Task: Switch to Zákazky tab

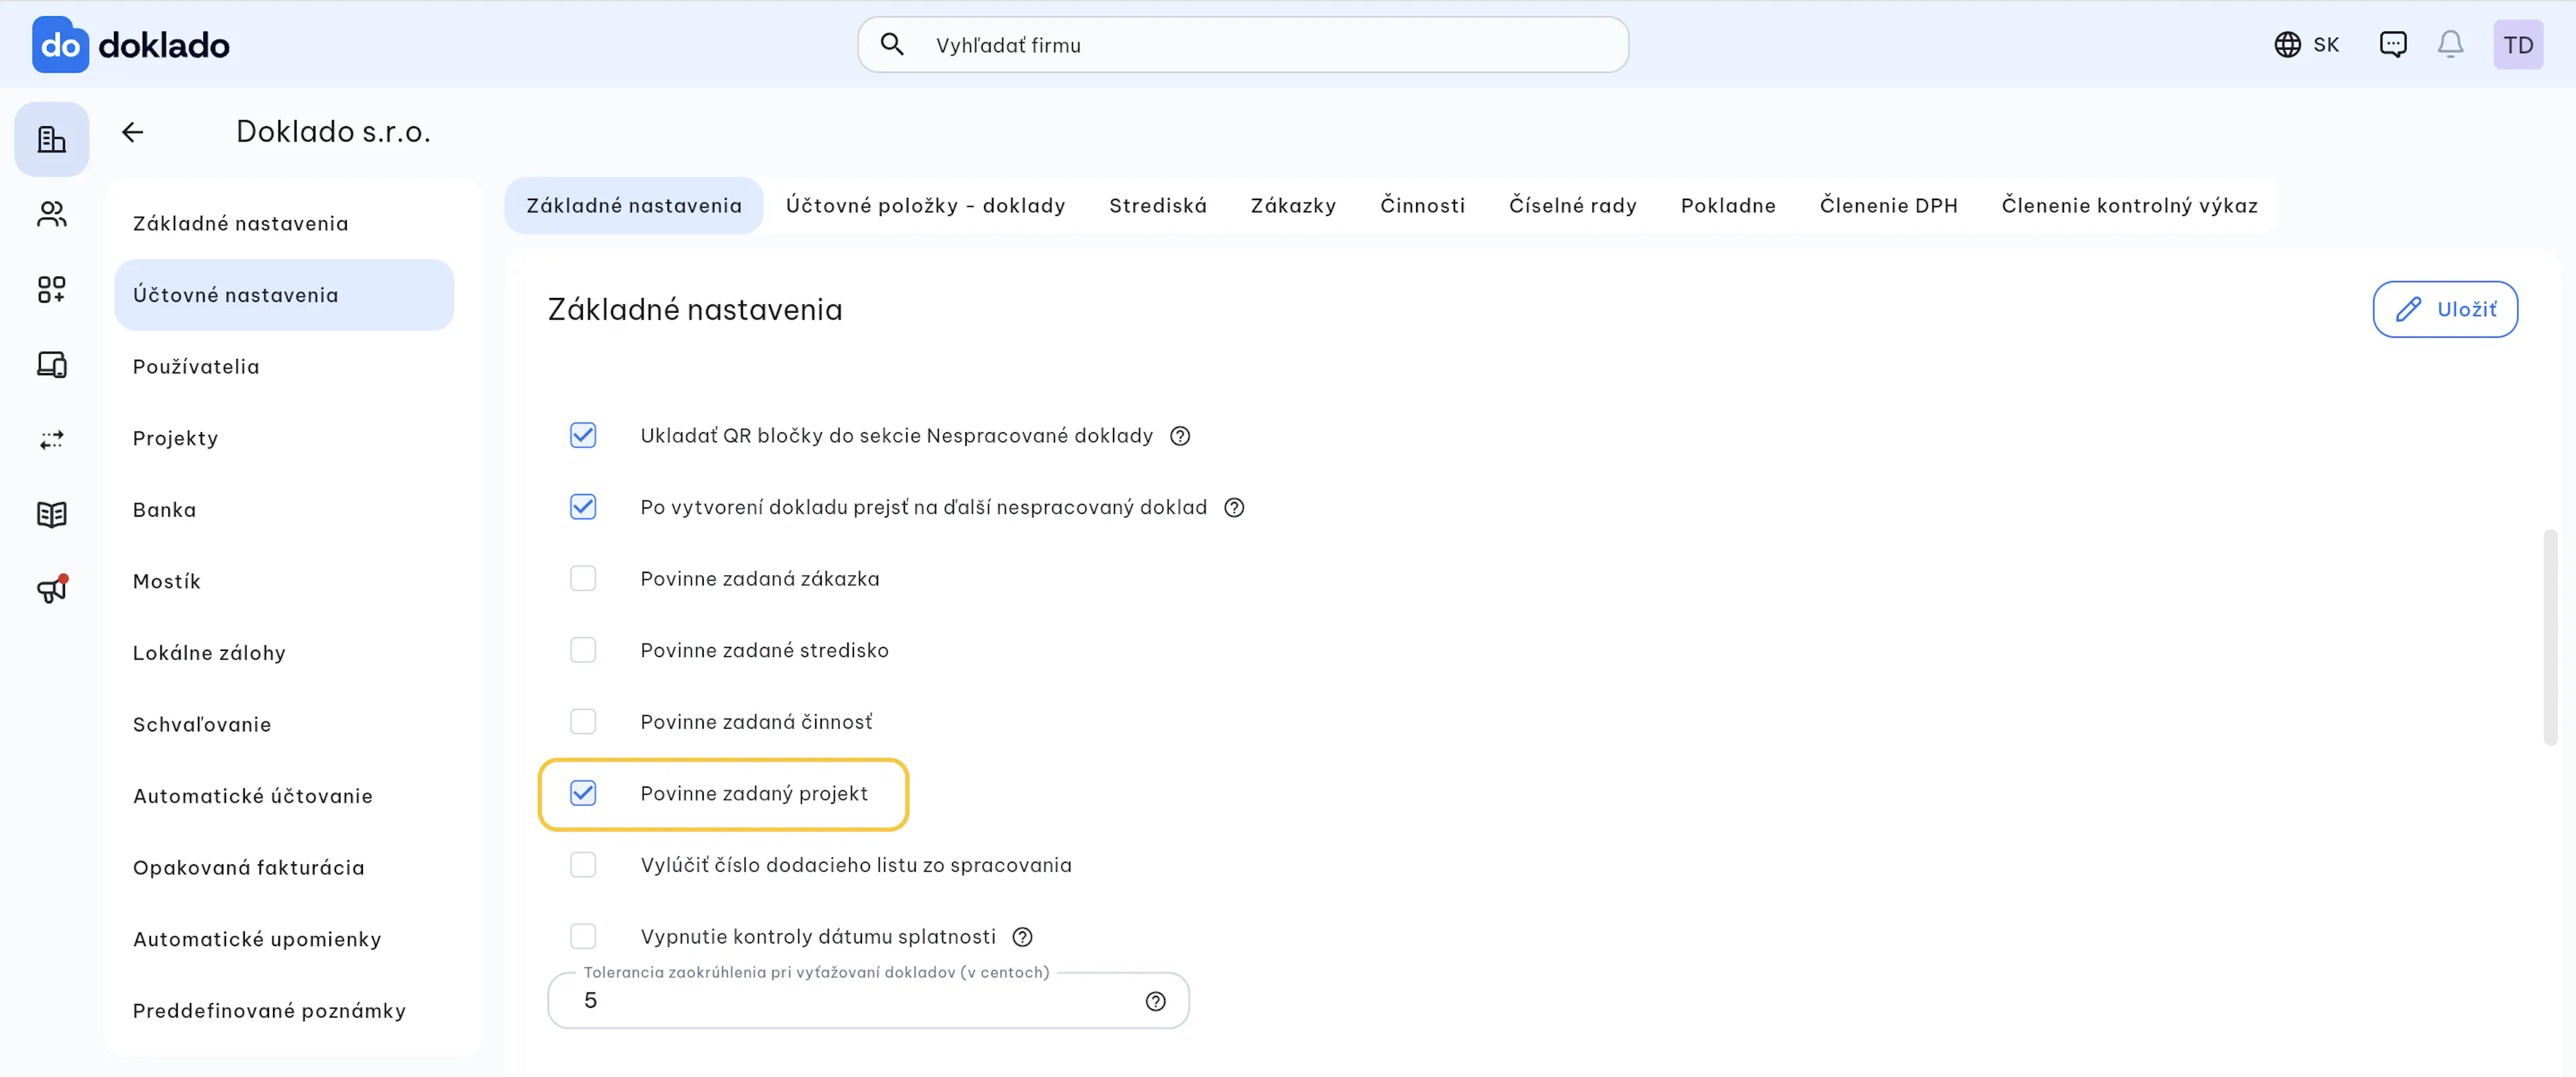Action: coord(1293,205)
